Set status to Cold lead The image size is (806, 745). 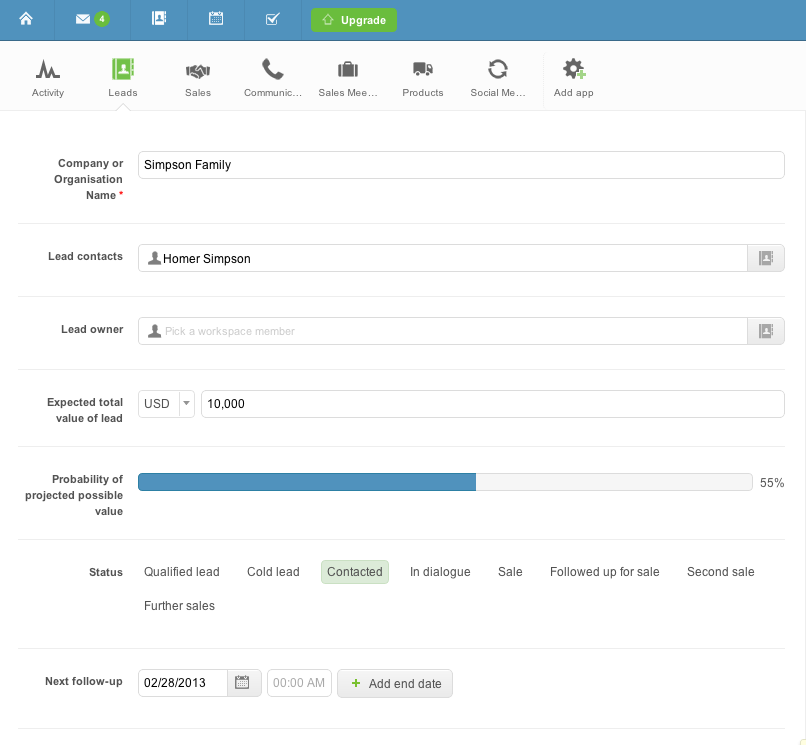(x=273, y=572)
